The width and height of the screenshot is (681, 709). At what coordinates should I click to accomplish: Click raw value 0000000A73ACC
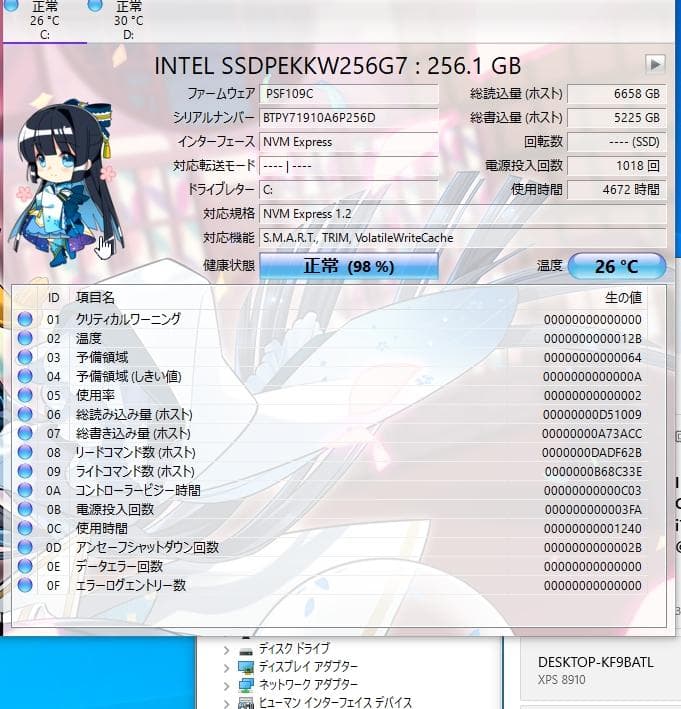point(592,434)
